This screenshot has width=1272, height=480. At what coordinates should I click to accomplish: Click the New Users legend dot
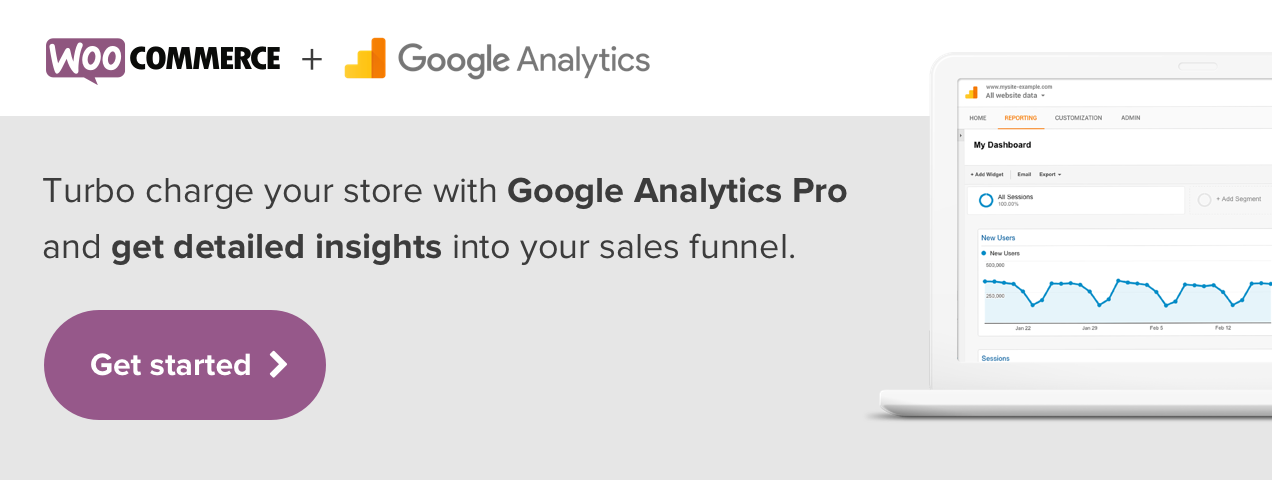click(984, 254)
